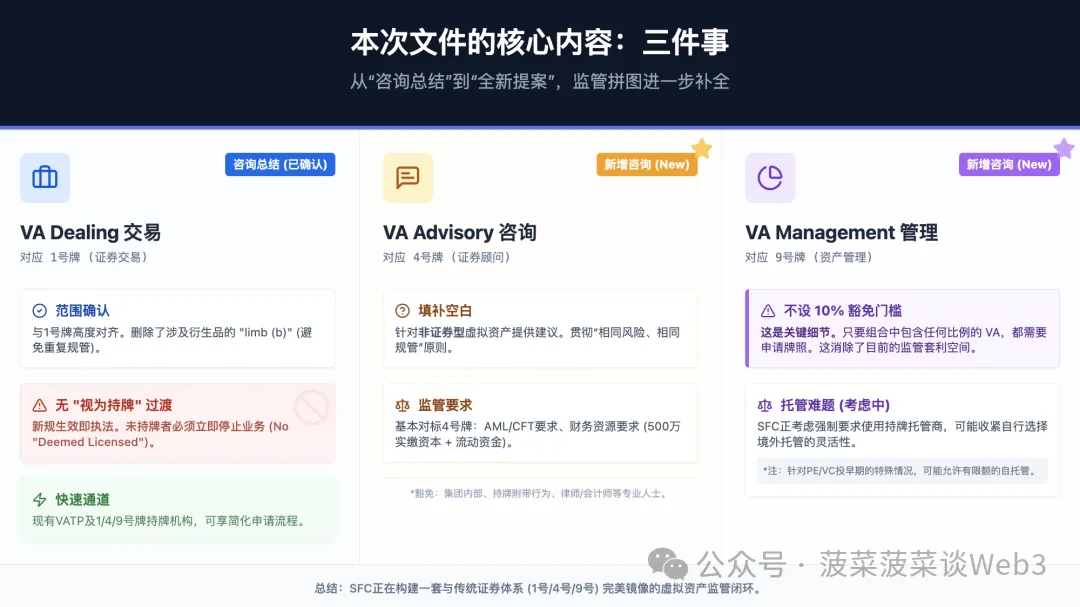Click the chat bubble icon above VA Advisory
Image resolution: width=1080 pixels, height=607 pixels.
point(408,178)
